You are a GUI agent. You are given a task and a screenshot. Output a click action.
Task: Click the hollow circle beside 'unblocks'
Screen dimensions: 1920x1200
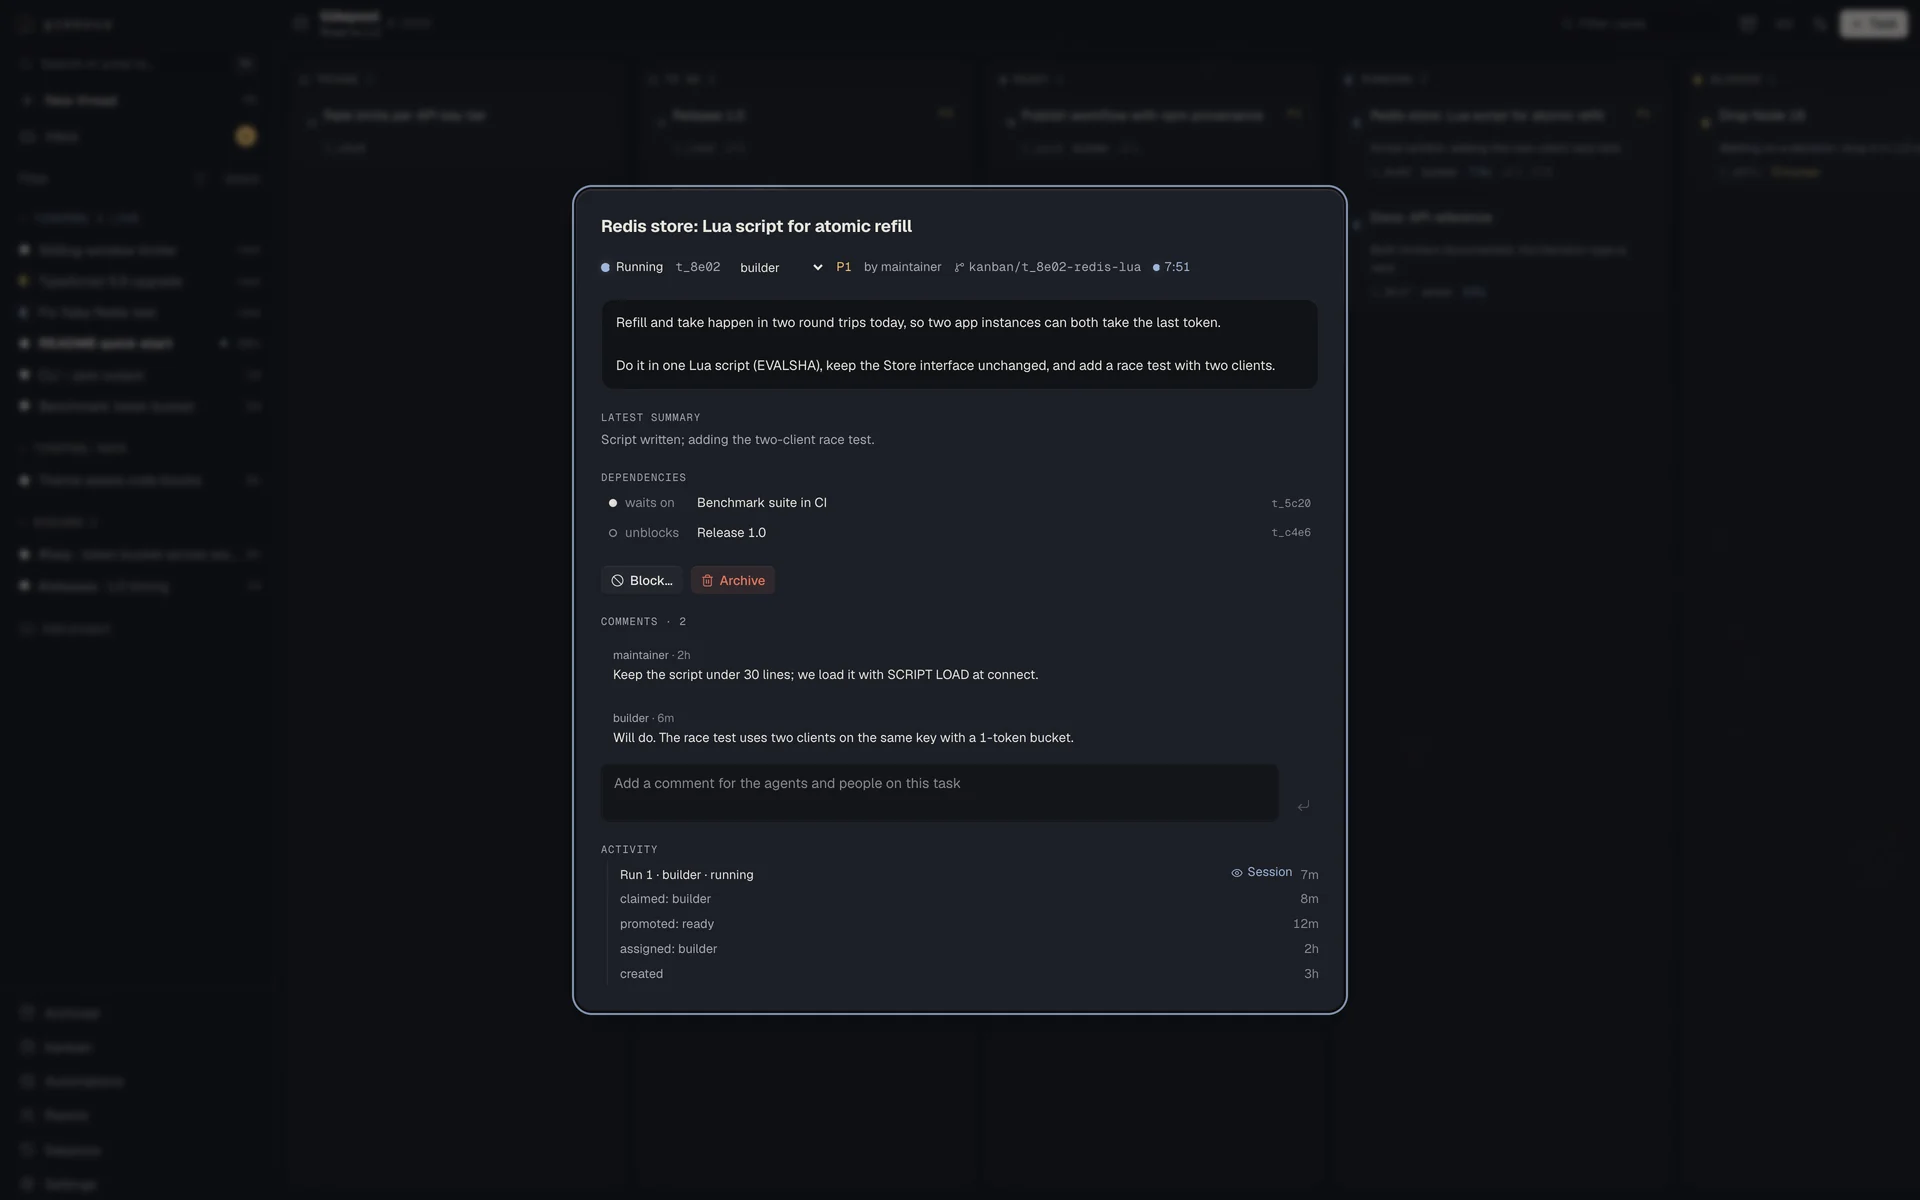click(613, 533)
